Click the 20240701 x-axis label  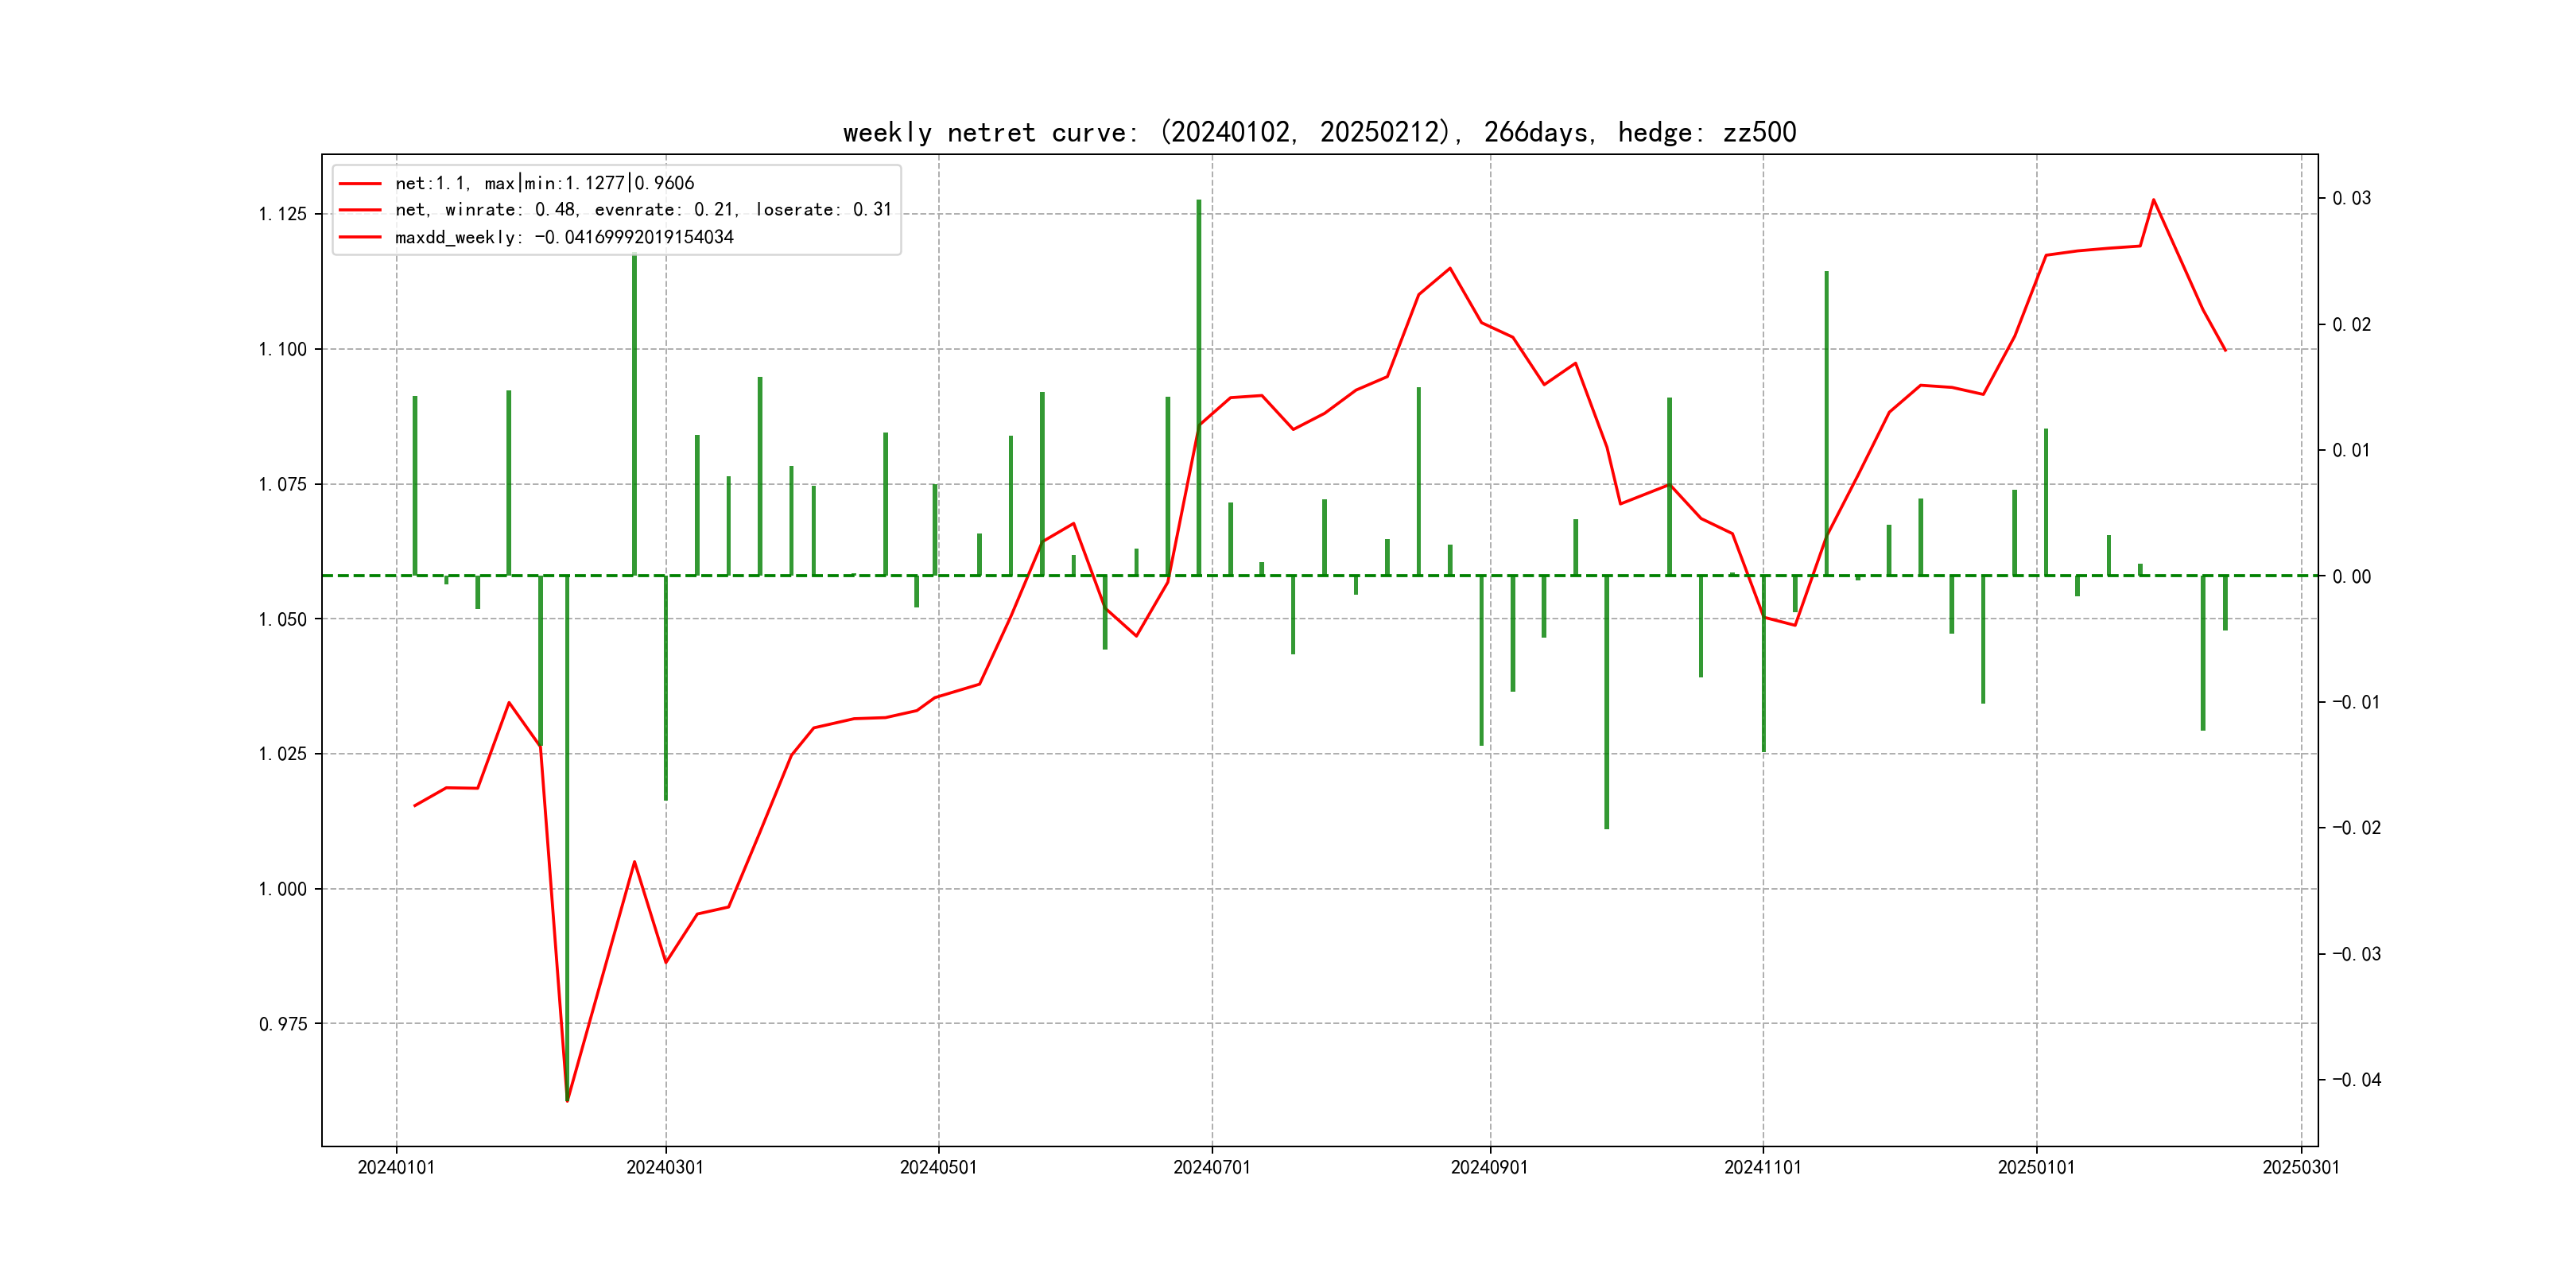tap(1212, 1167)
